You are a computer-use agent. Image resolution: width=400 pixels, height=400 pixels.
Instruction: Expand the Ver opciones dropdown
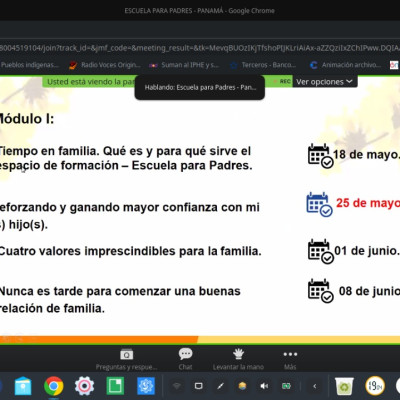coord(324,82)
